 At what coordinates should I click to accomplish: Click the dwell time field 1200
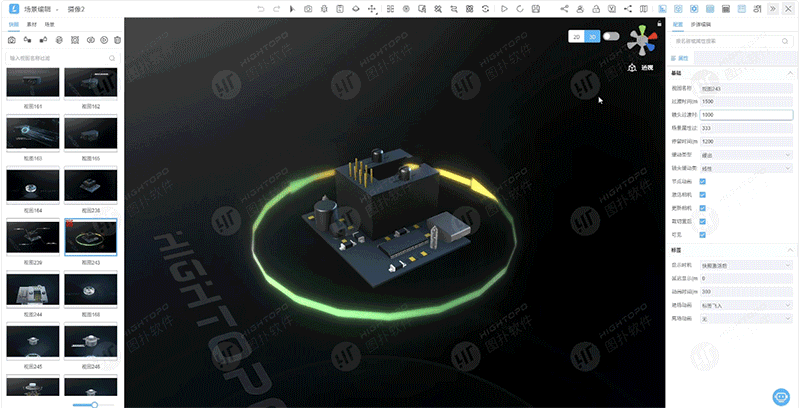[x=746, y=141]
